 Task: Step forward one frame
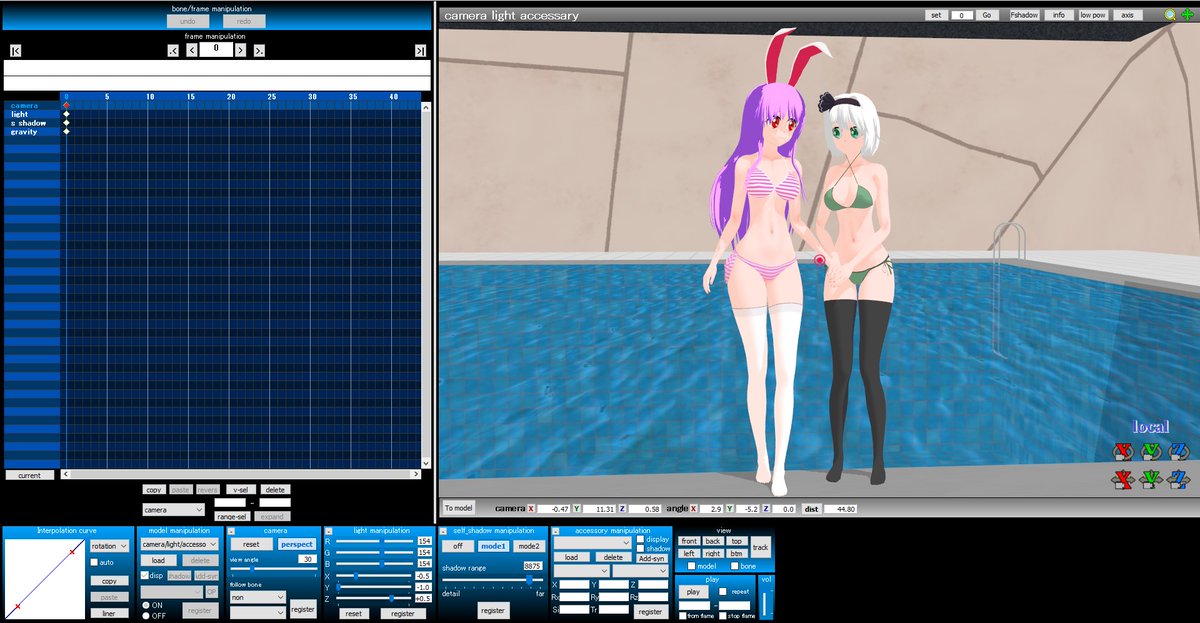click(x=241, y=50)
